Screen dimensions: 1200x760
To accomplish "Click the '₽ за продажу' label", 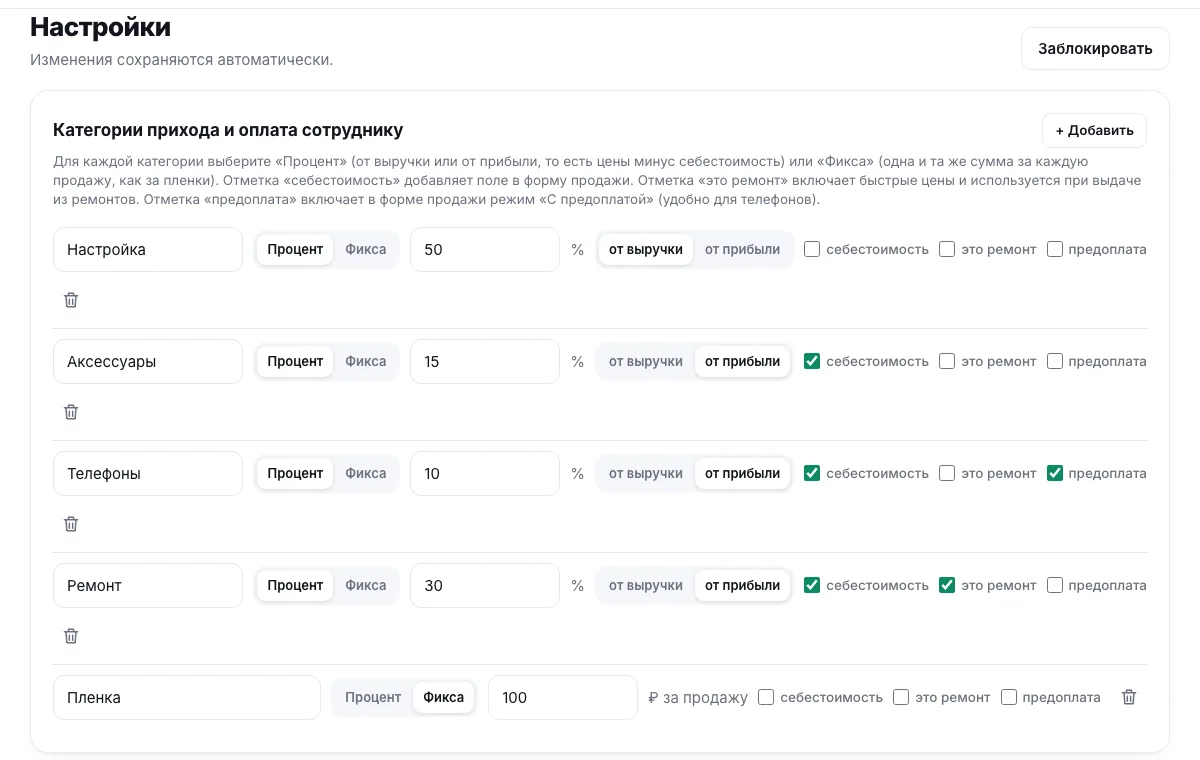I will click(698, 698).
